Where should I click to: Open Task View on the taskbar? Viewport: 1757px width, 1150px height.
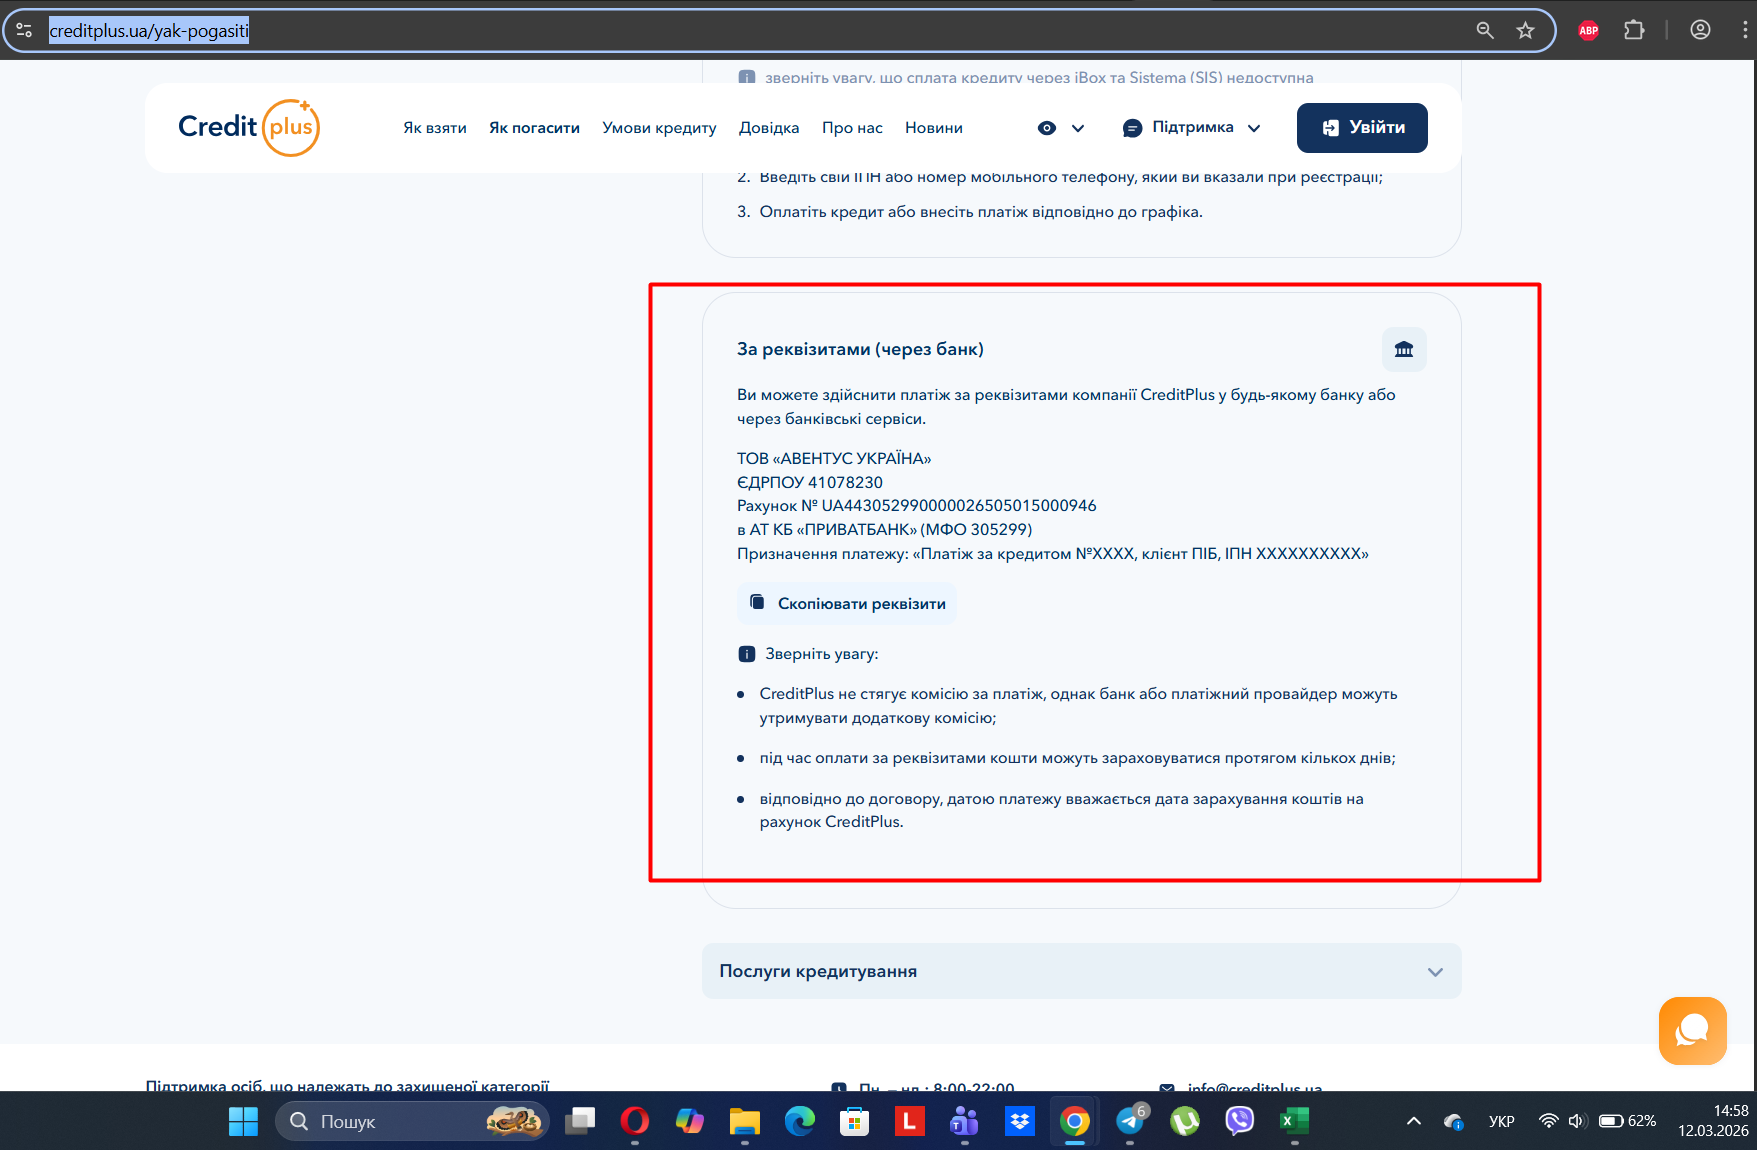pos(579,1121)
